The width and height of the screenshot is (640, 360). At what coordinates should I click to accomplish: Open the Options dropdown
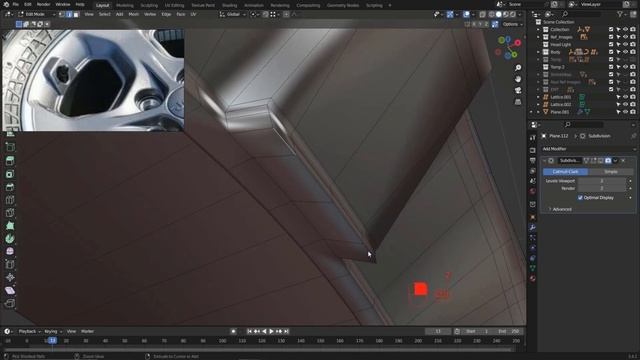pos(513,24)
